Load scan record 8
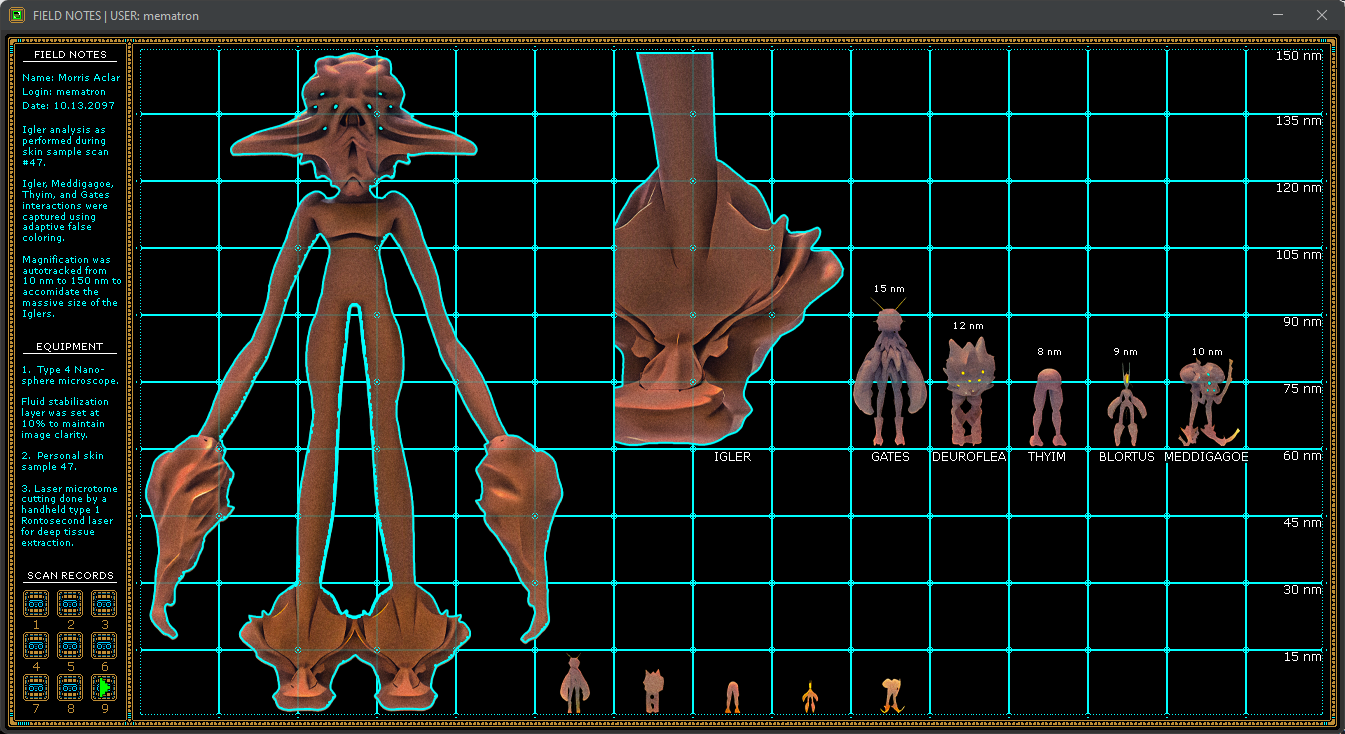The image size is (1345, 734). (x=70, y=687)
